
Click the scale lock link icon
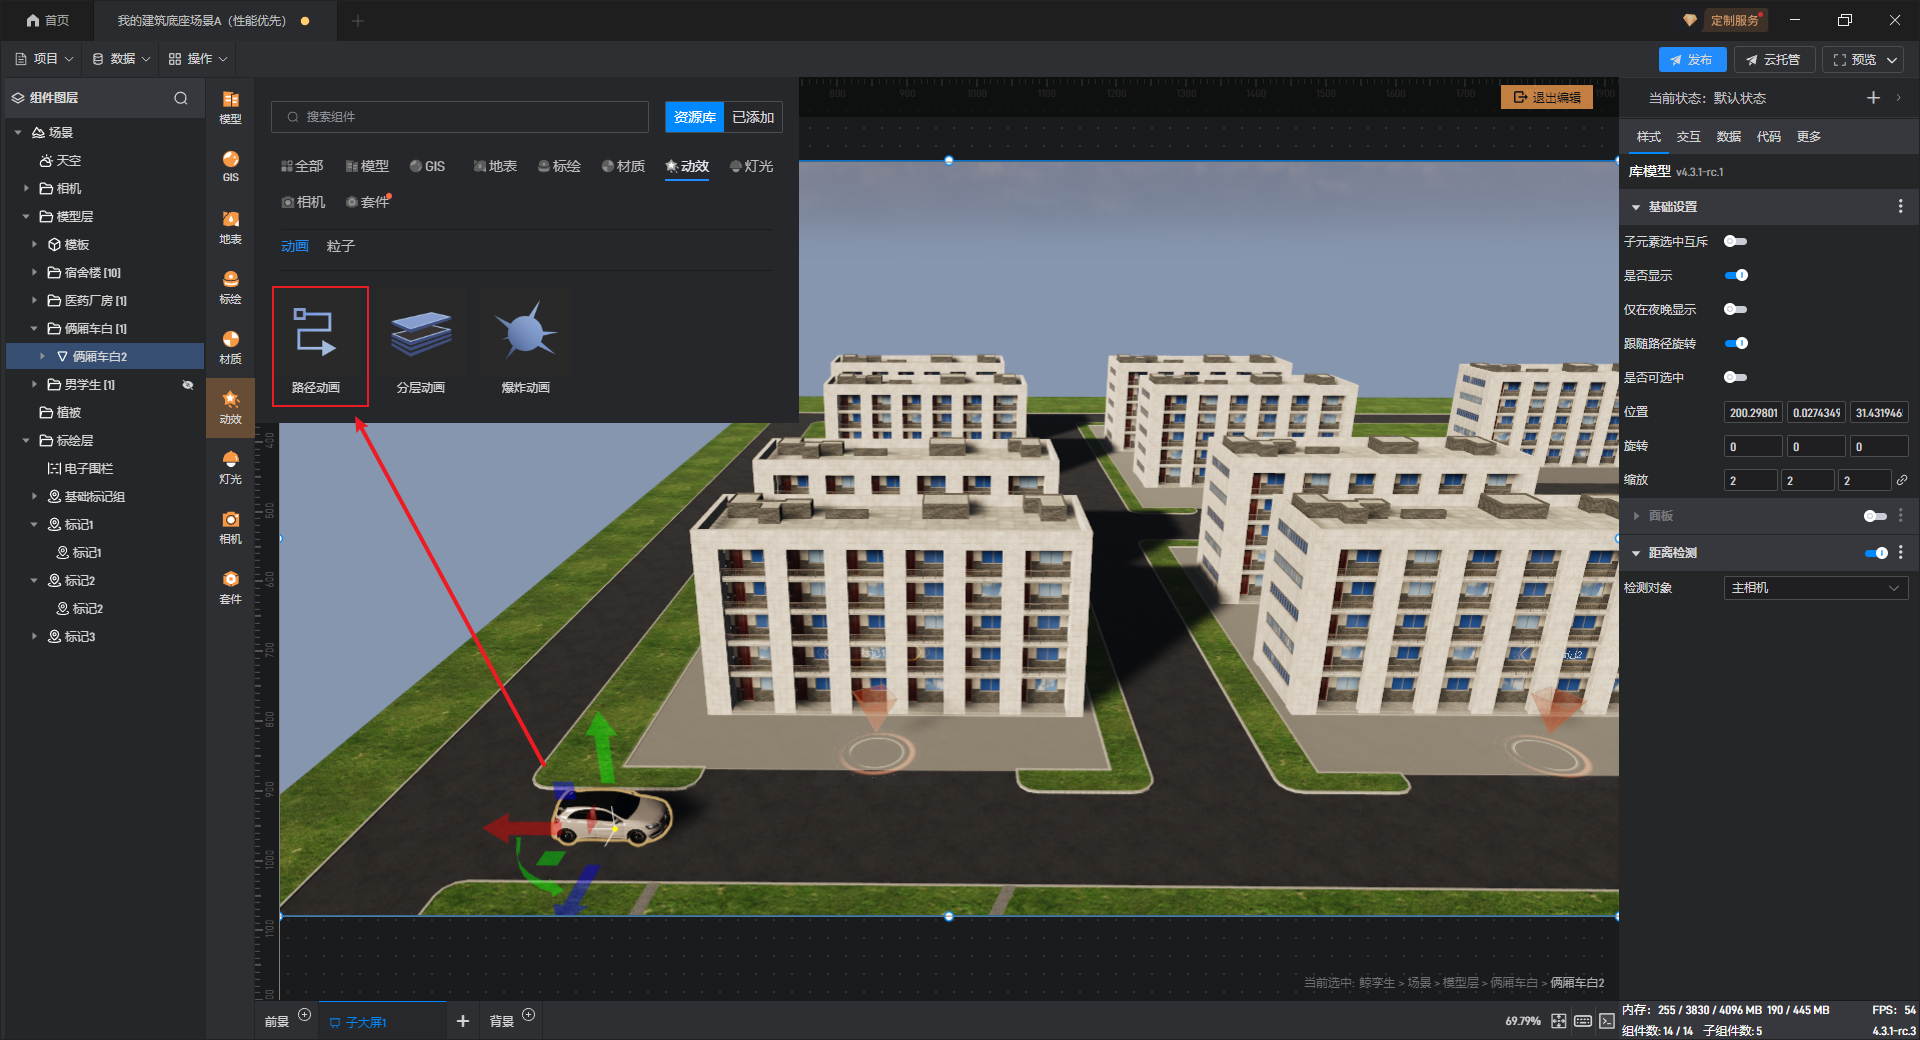point(1901,481)
